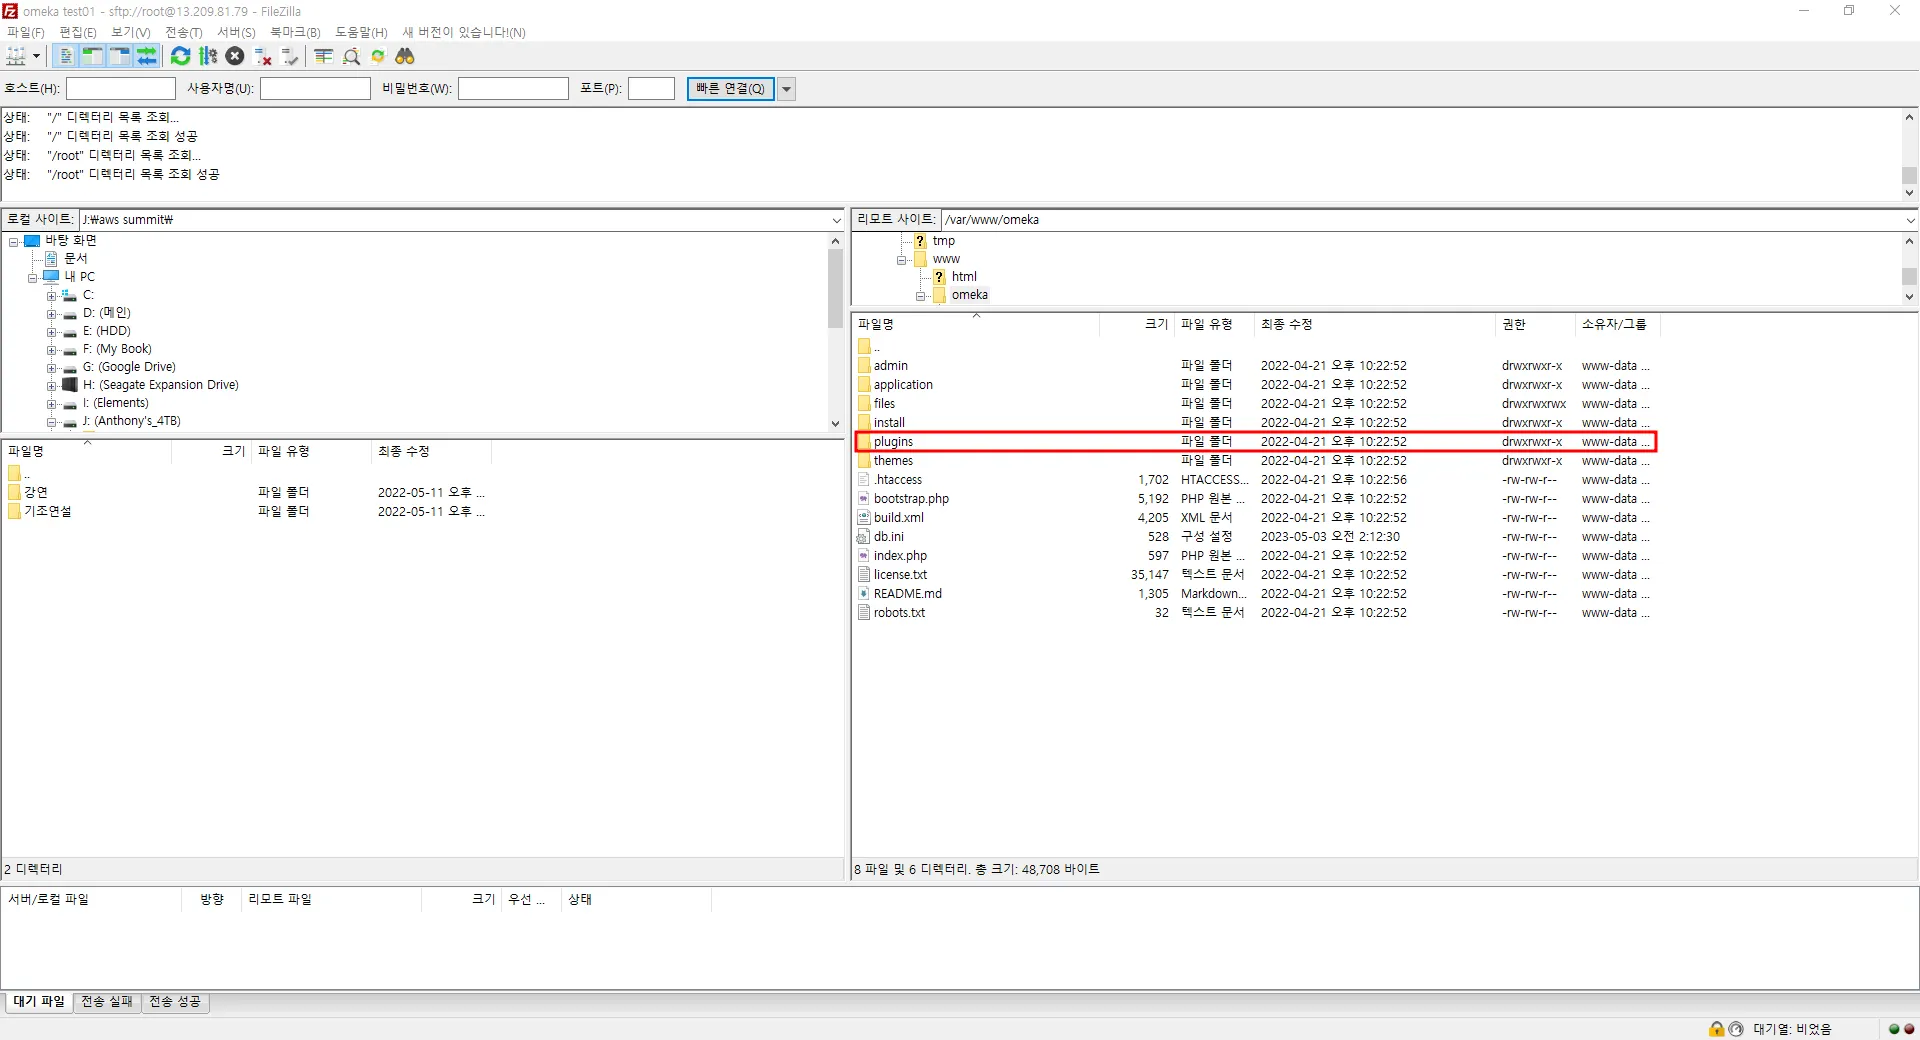This screenshot has height=1040, width=1920.
Task: Click the 포트(P) input field
Action: (x=652, y=89)
